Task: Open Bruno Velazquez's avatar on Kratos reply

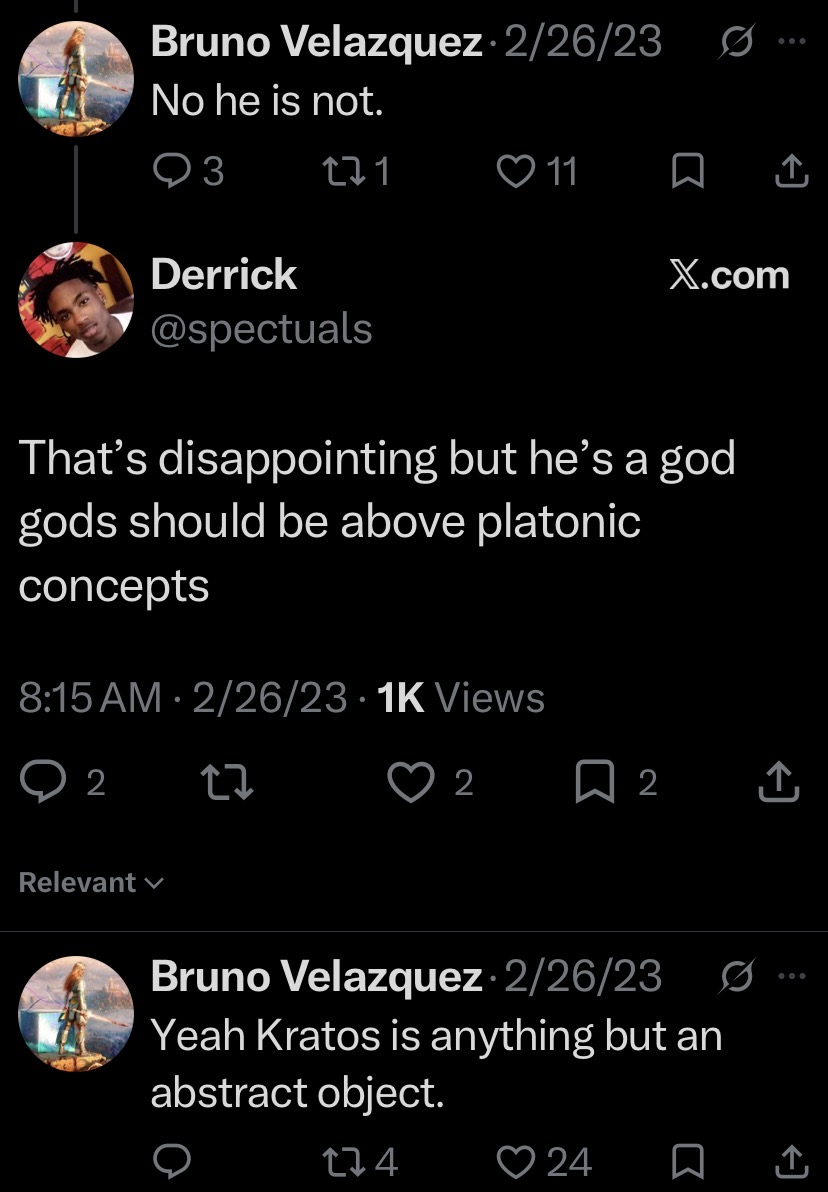Action: (75, 1013)
